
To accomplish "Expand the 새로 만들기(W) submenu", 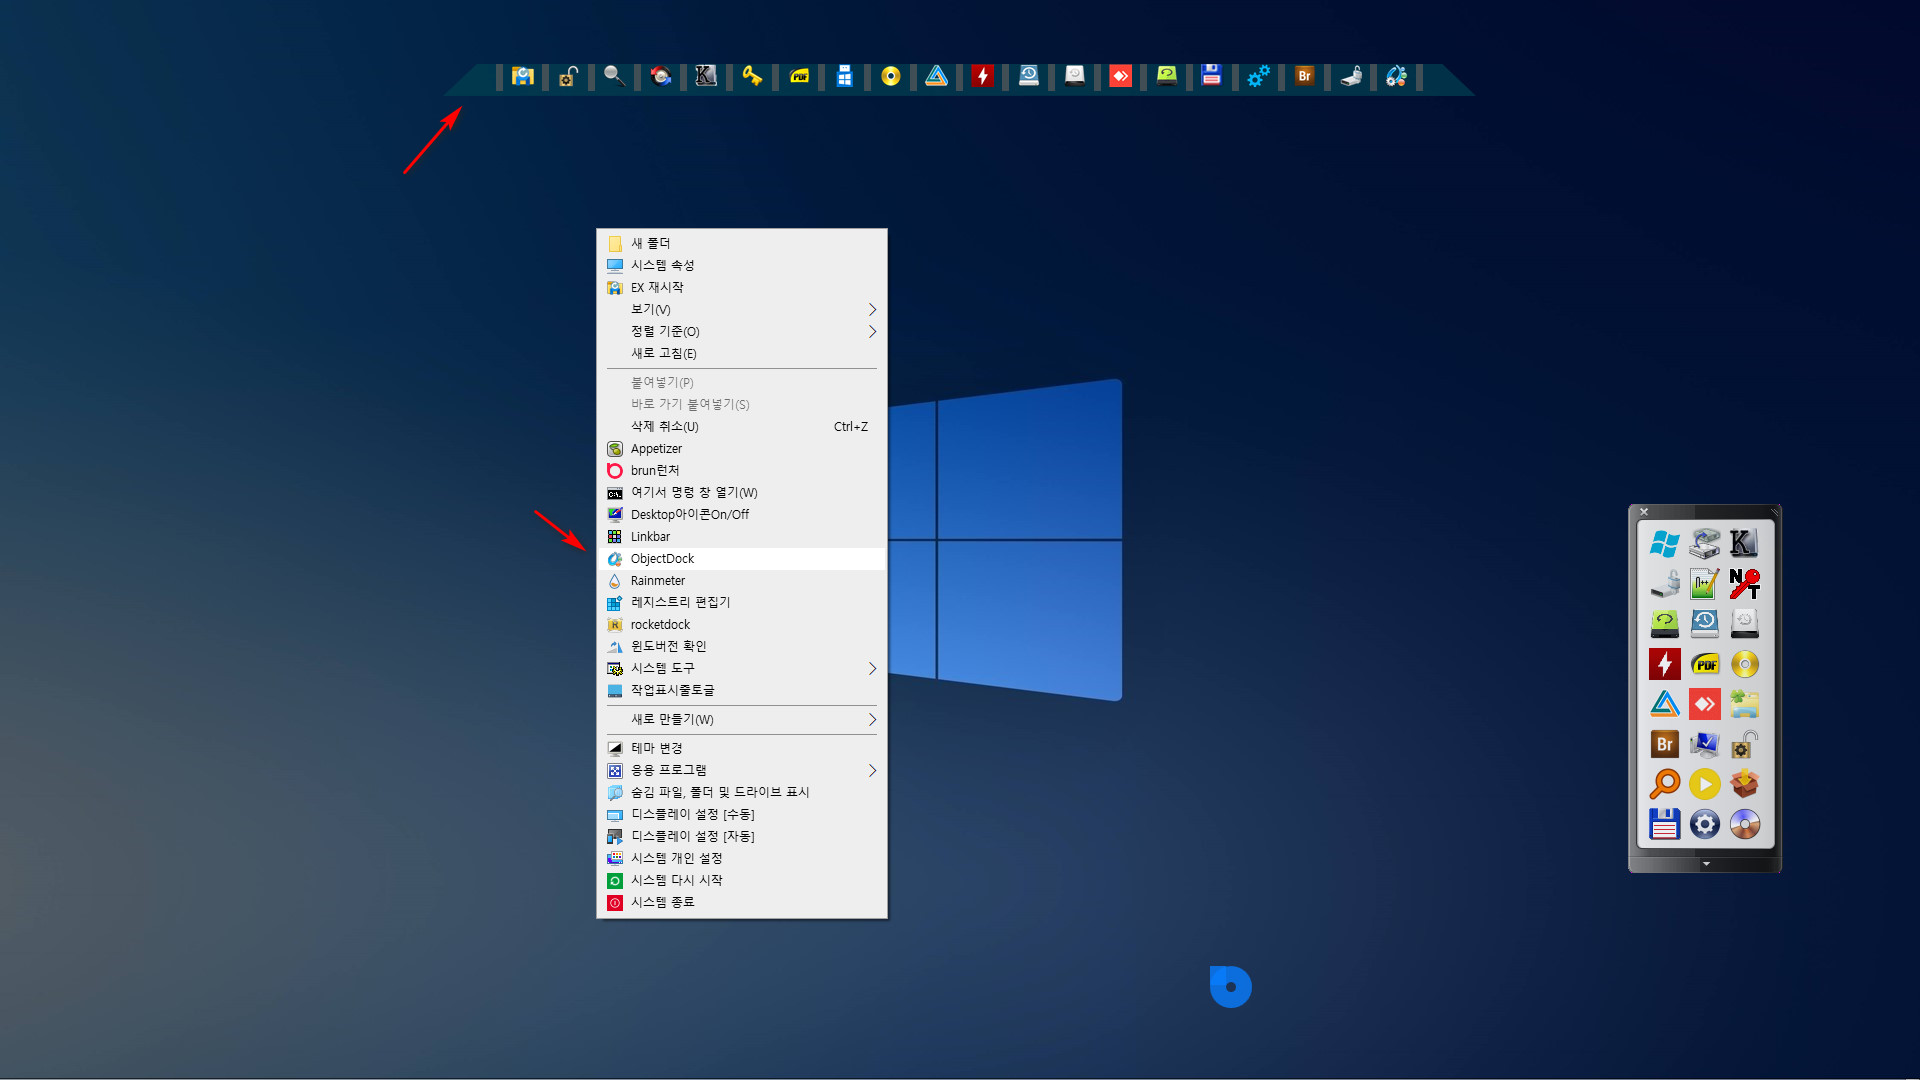I will (742, 719).
